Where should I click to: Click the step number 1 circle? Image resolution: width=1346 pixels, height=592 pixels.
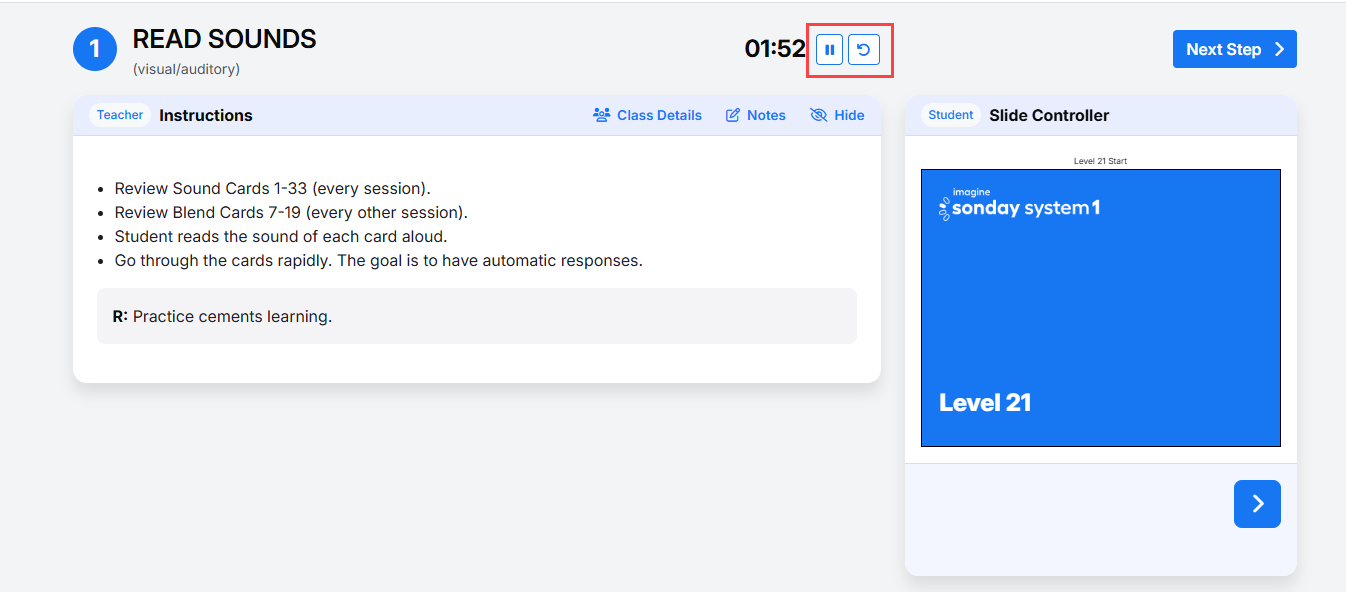coord(95,49)
